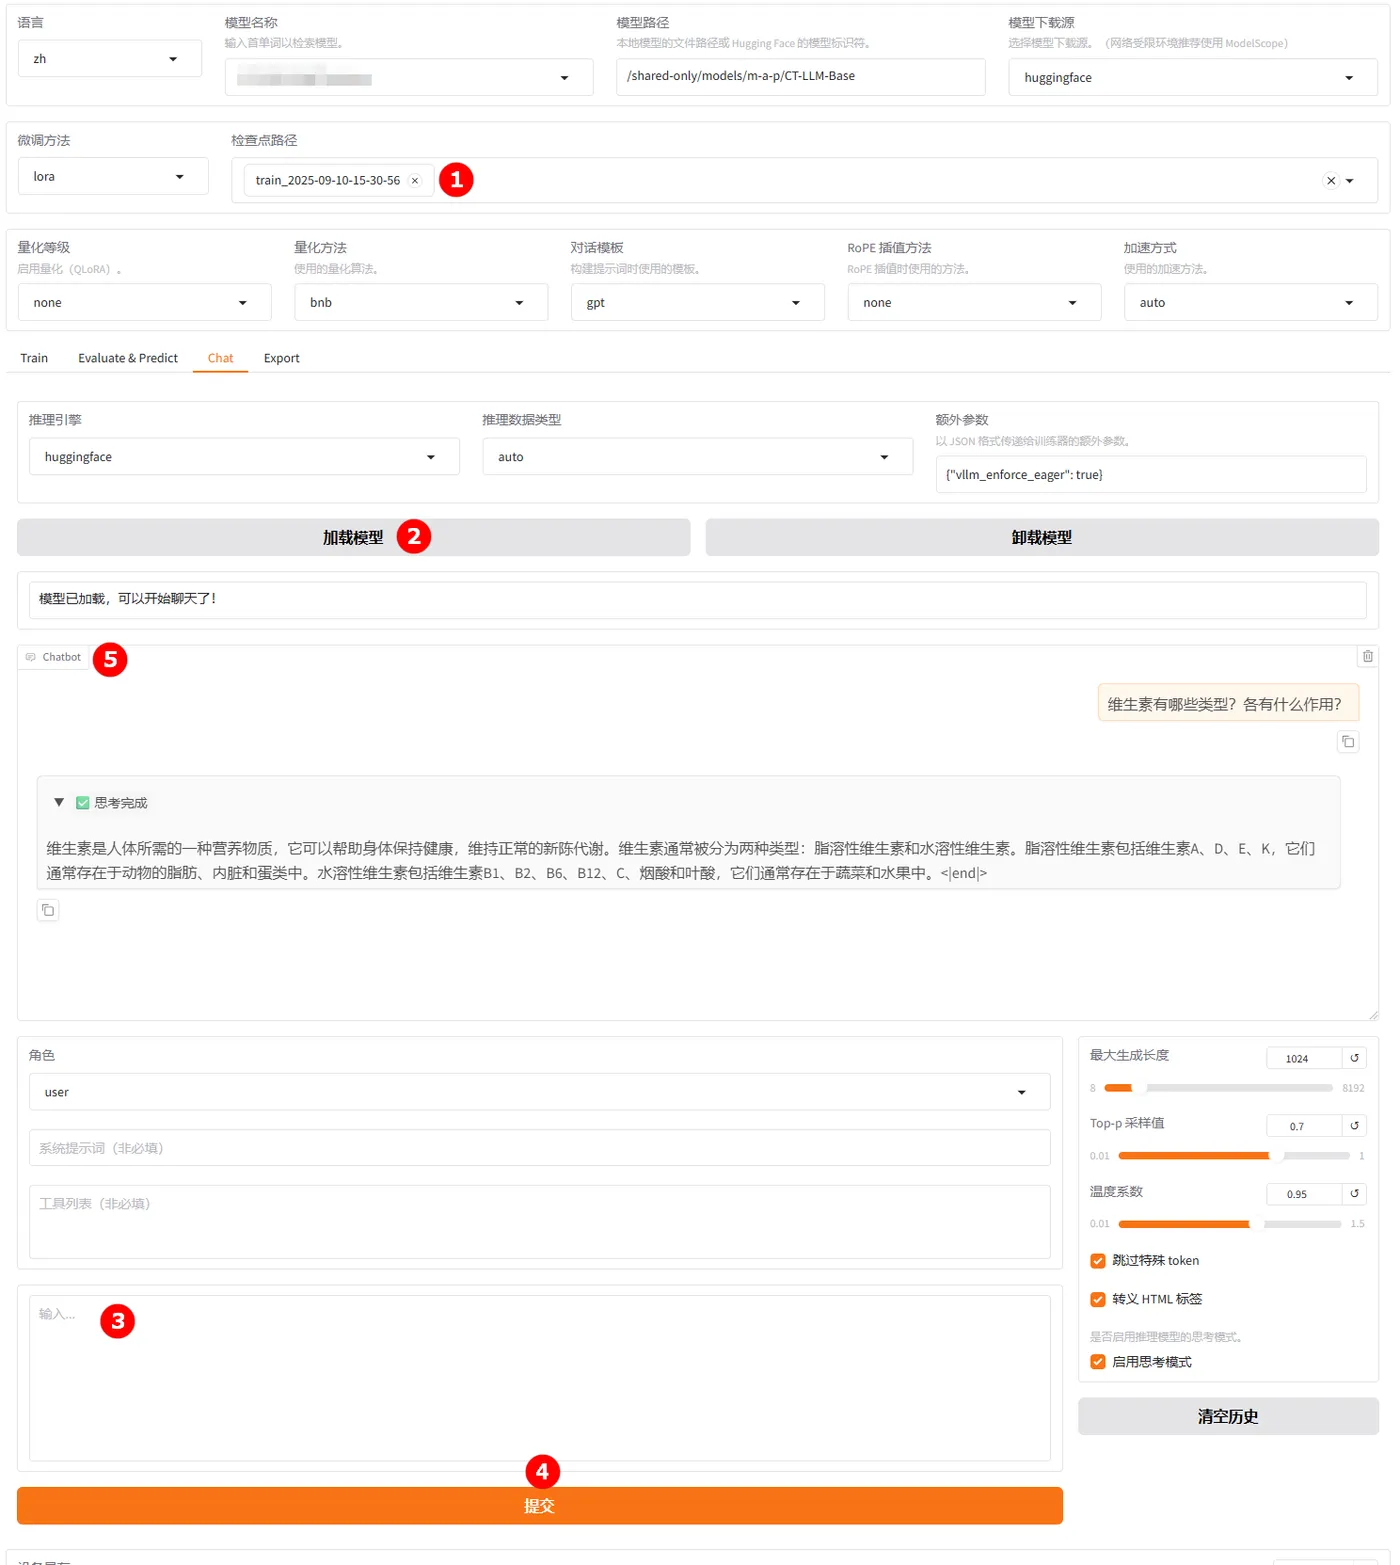The width and height of the screenshot is (1400, 1565).
Task: Open the inference data type dropdown
Action: point(698,457)
